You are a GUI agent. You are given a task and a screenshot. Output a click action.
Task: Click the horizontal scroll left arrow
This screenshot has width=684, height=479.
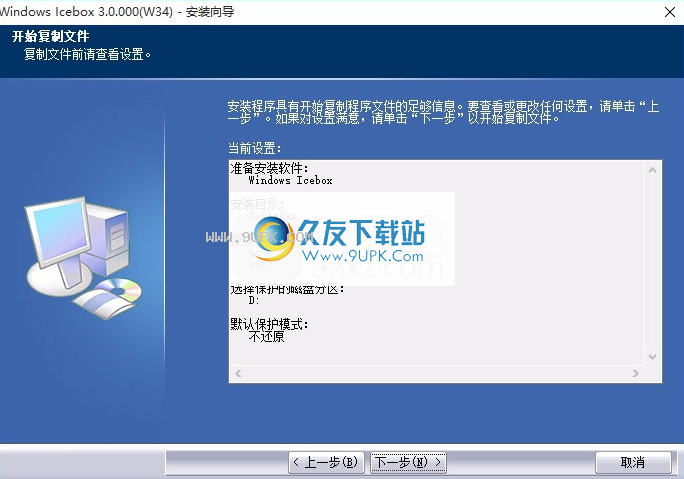238,373
